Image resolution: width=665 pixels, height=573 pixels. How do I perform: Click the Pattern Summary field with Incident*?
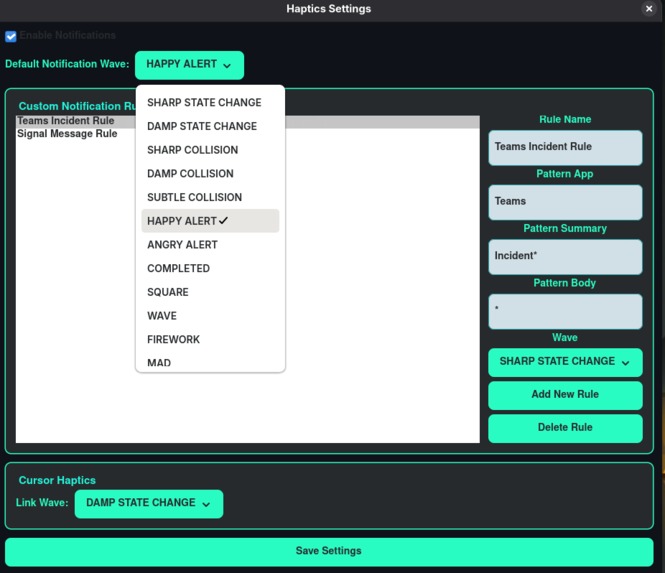coord(565,257)
